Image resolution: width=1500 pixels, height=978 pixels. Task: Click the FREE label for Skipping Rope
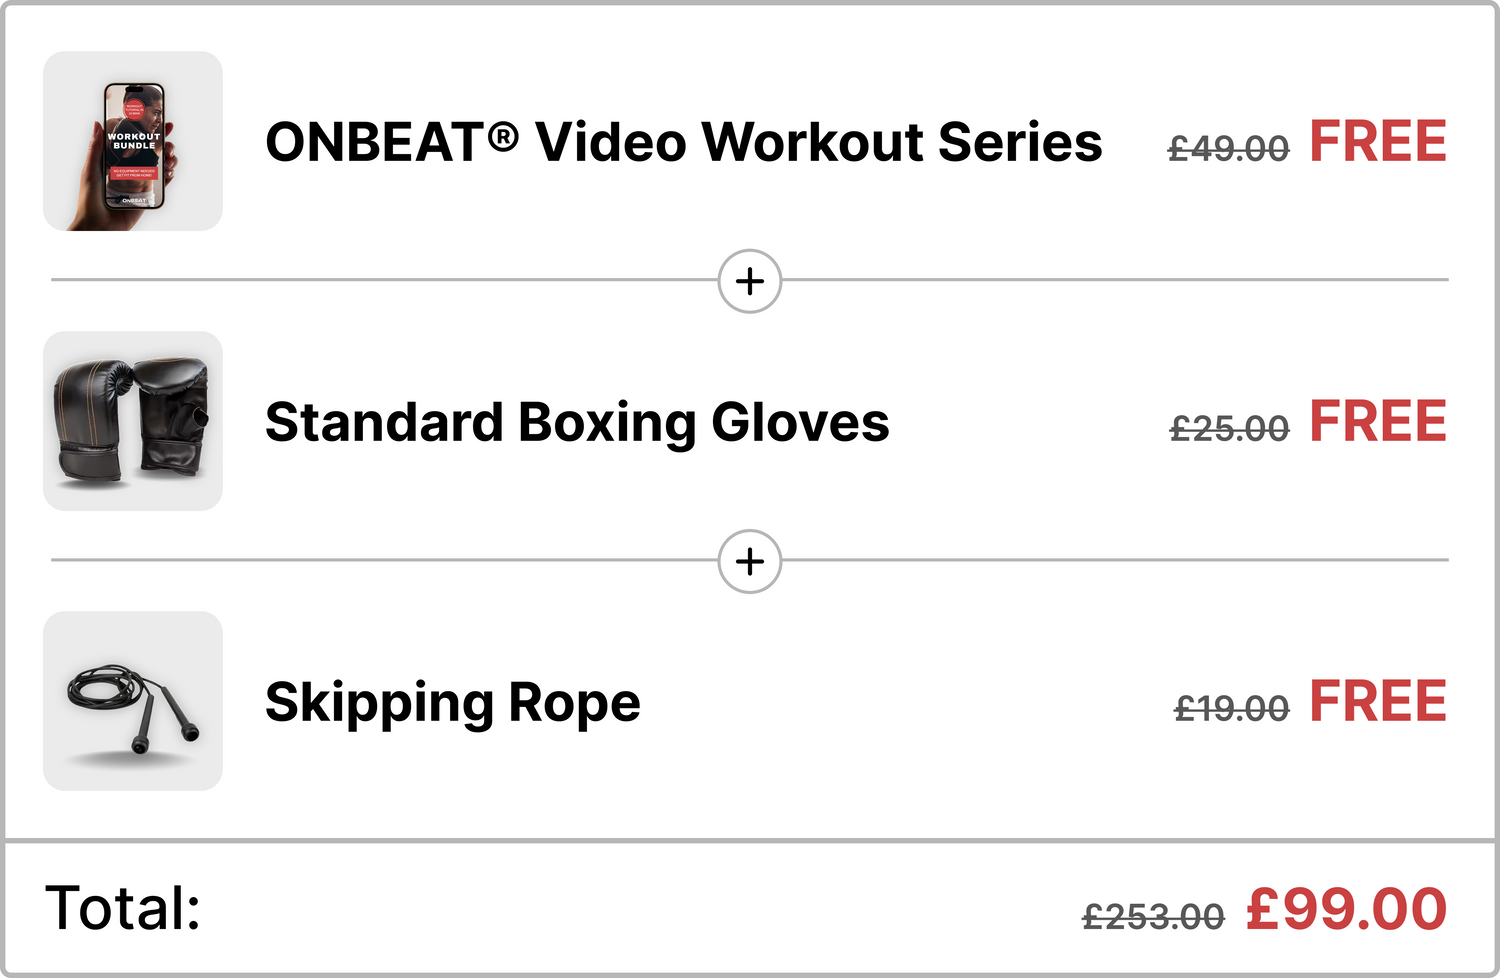click(x=1377, y=702)
